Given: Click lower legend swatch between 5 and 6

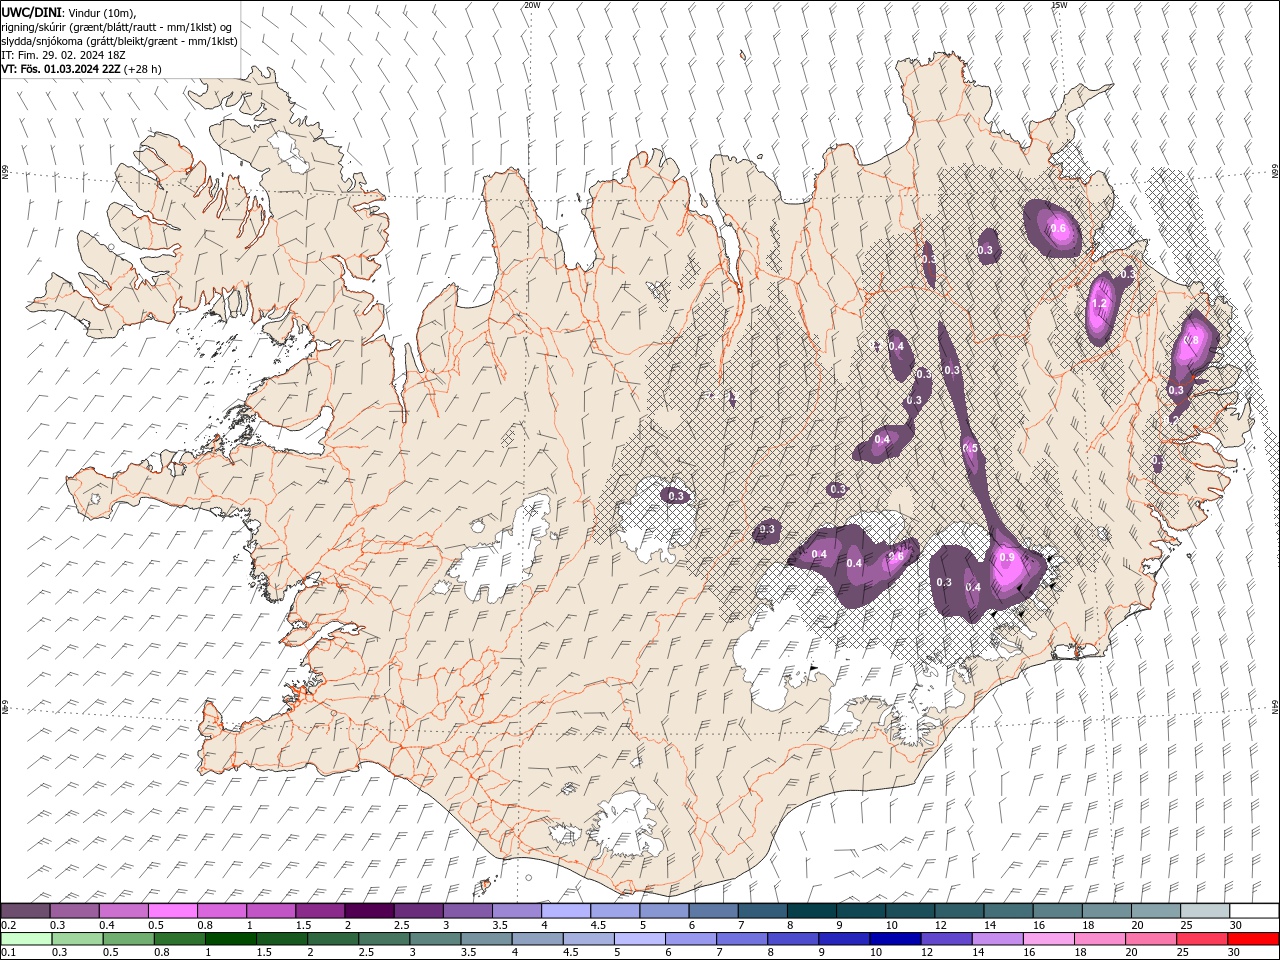Looking at the screenshot, I should click(x=639, y=939).
